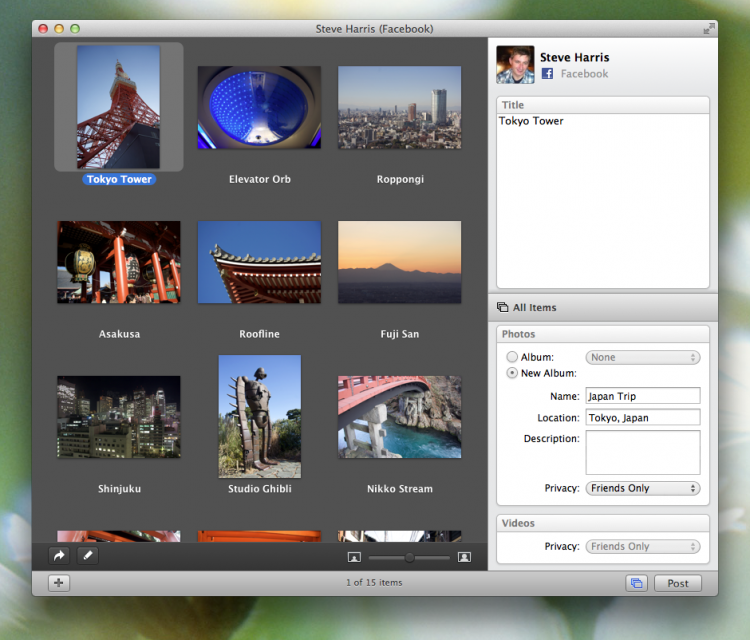750x640 pixels.
Task: Click the album Name field
Action: click(x=643, y=396)
